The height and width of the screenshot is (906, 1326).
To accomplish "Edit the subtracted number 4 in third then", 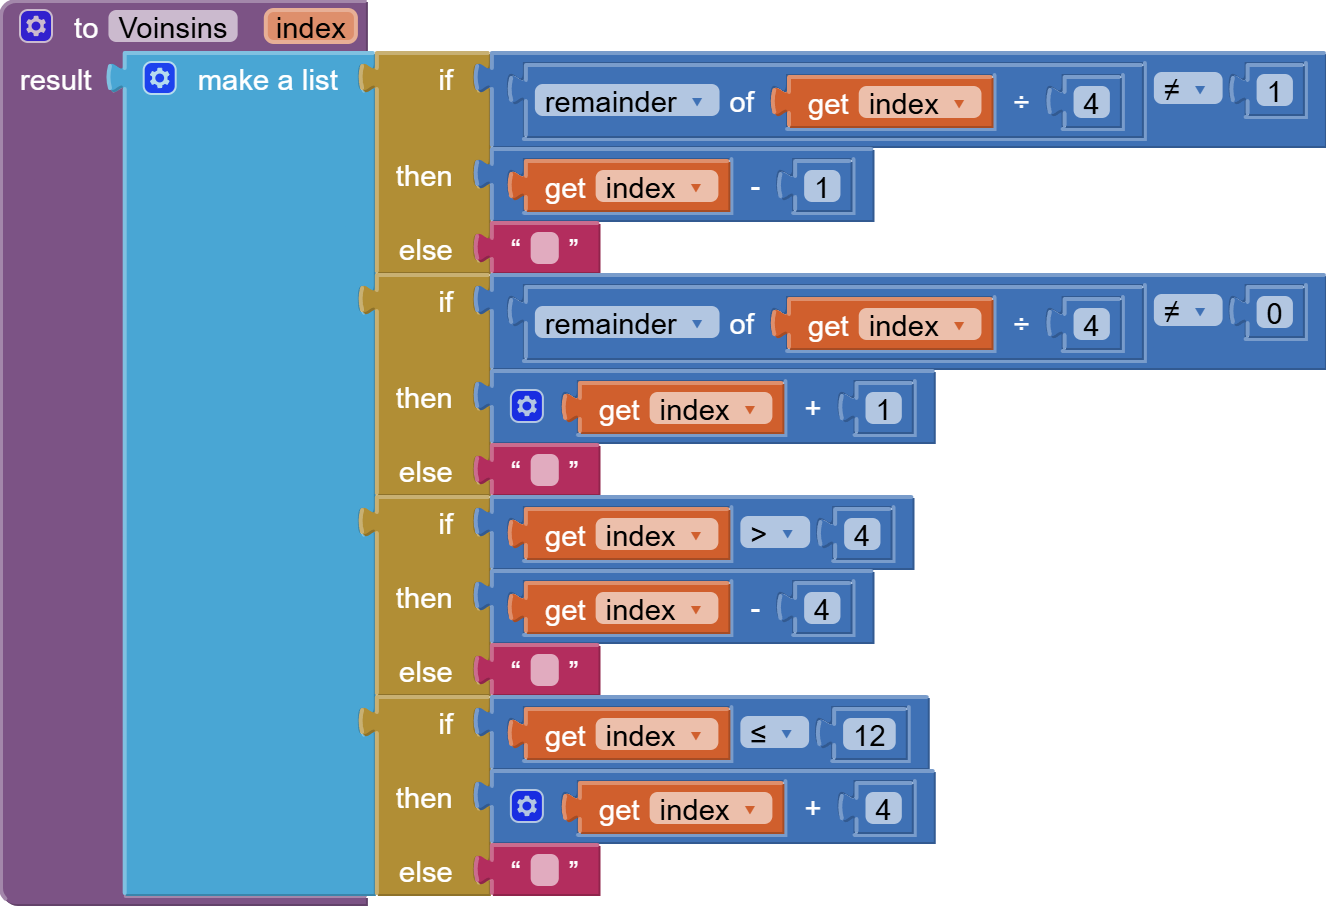I will (x=821, y=609).
